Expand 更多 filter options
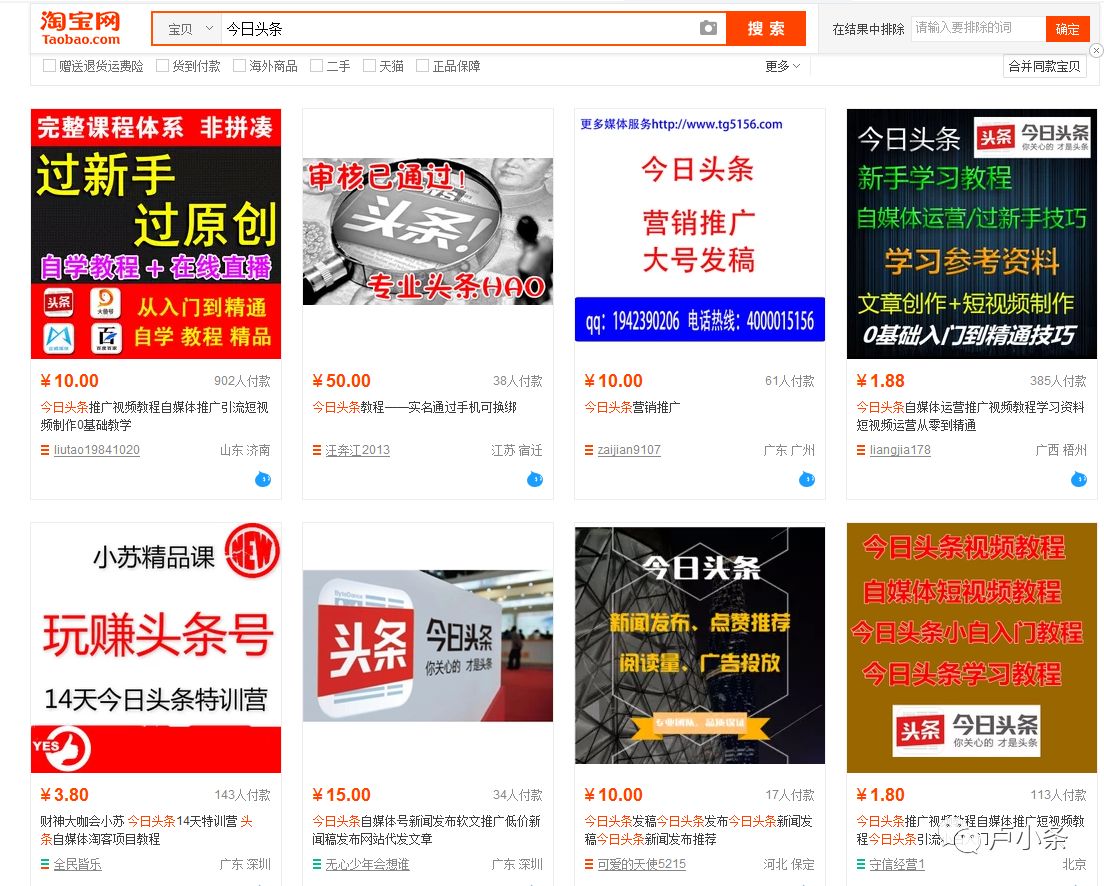 783,66
